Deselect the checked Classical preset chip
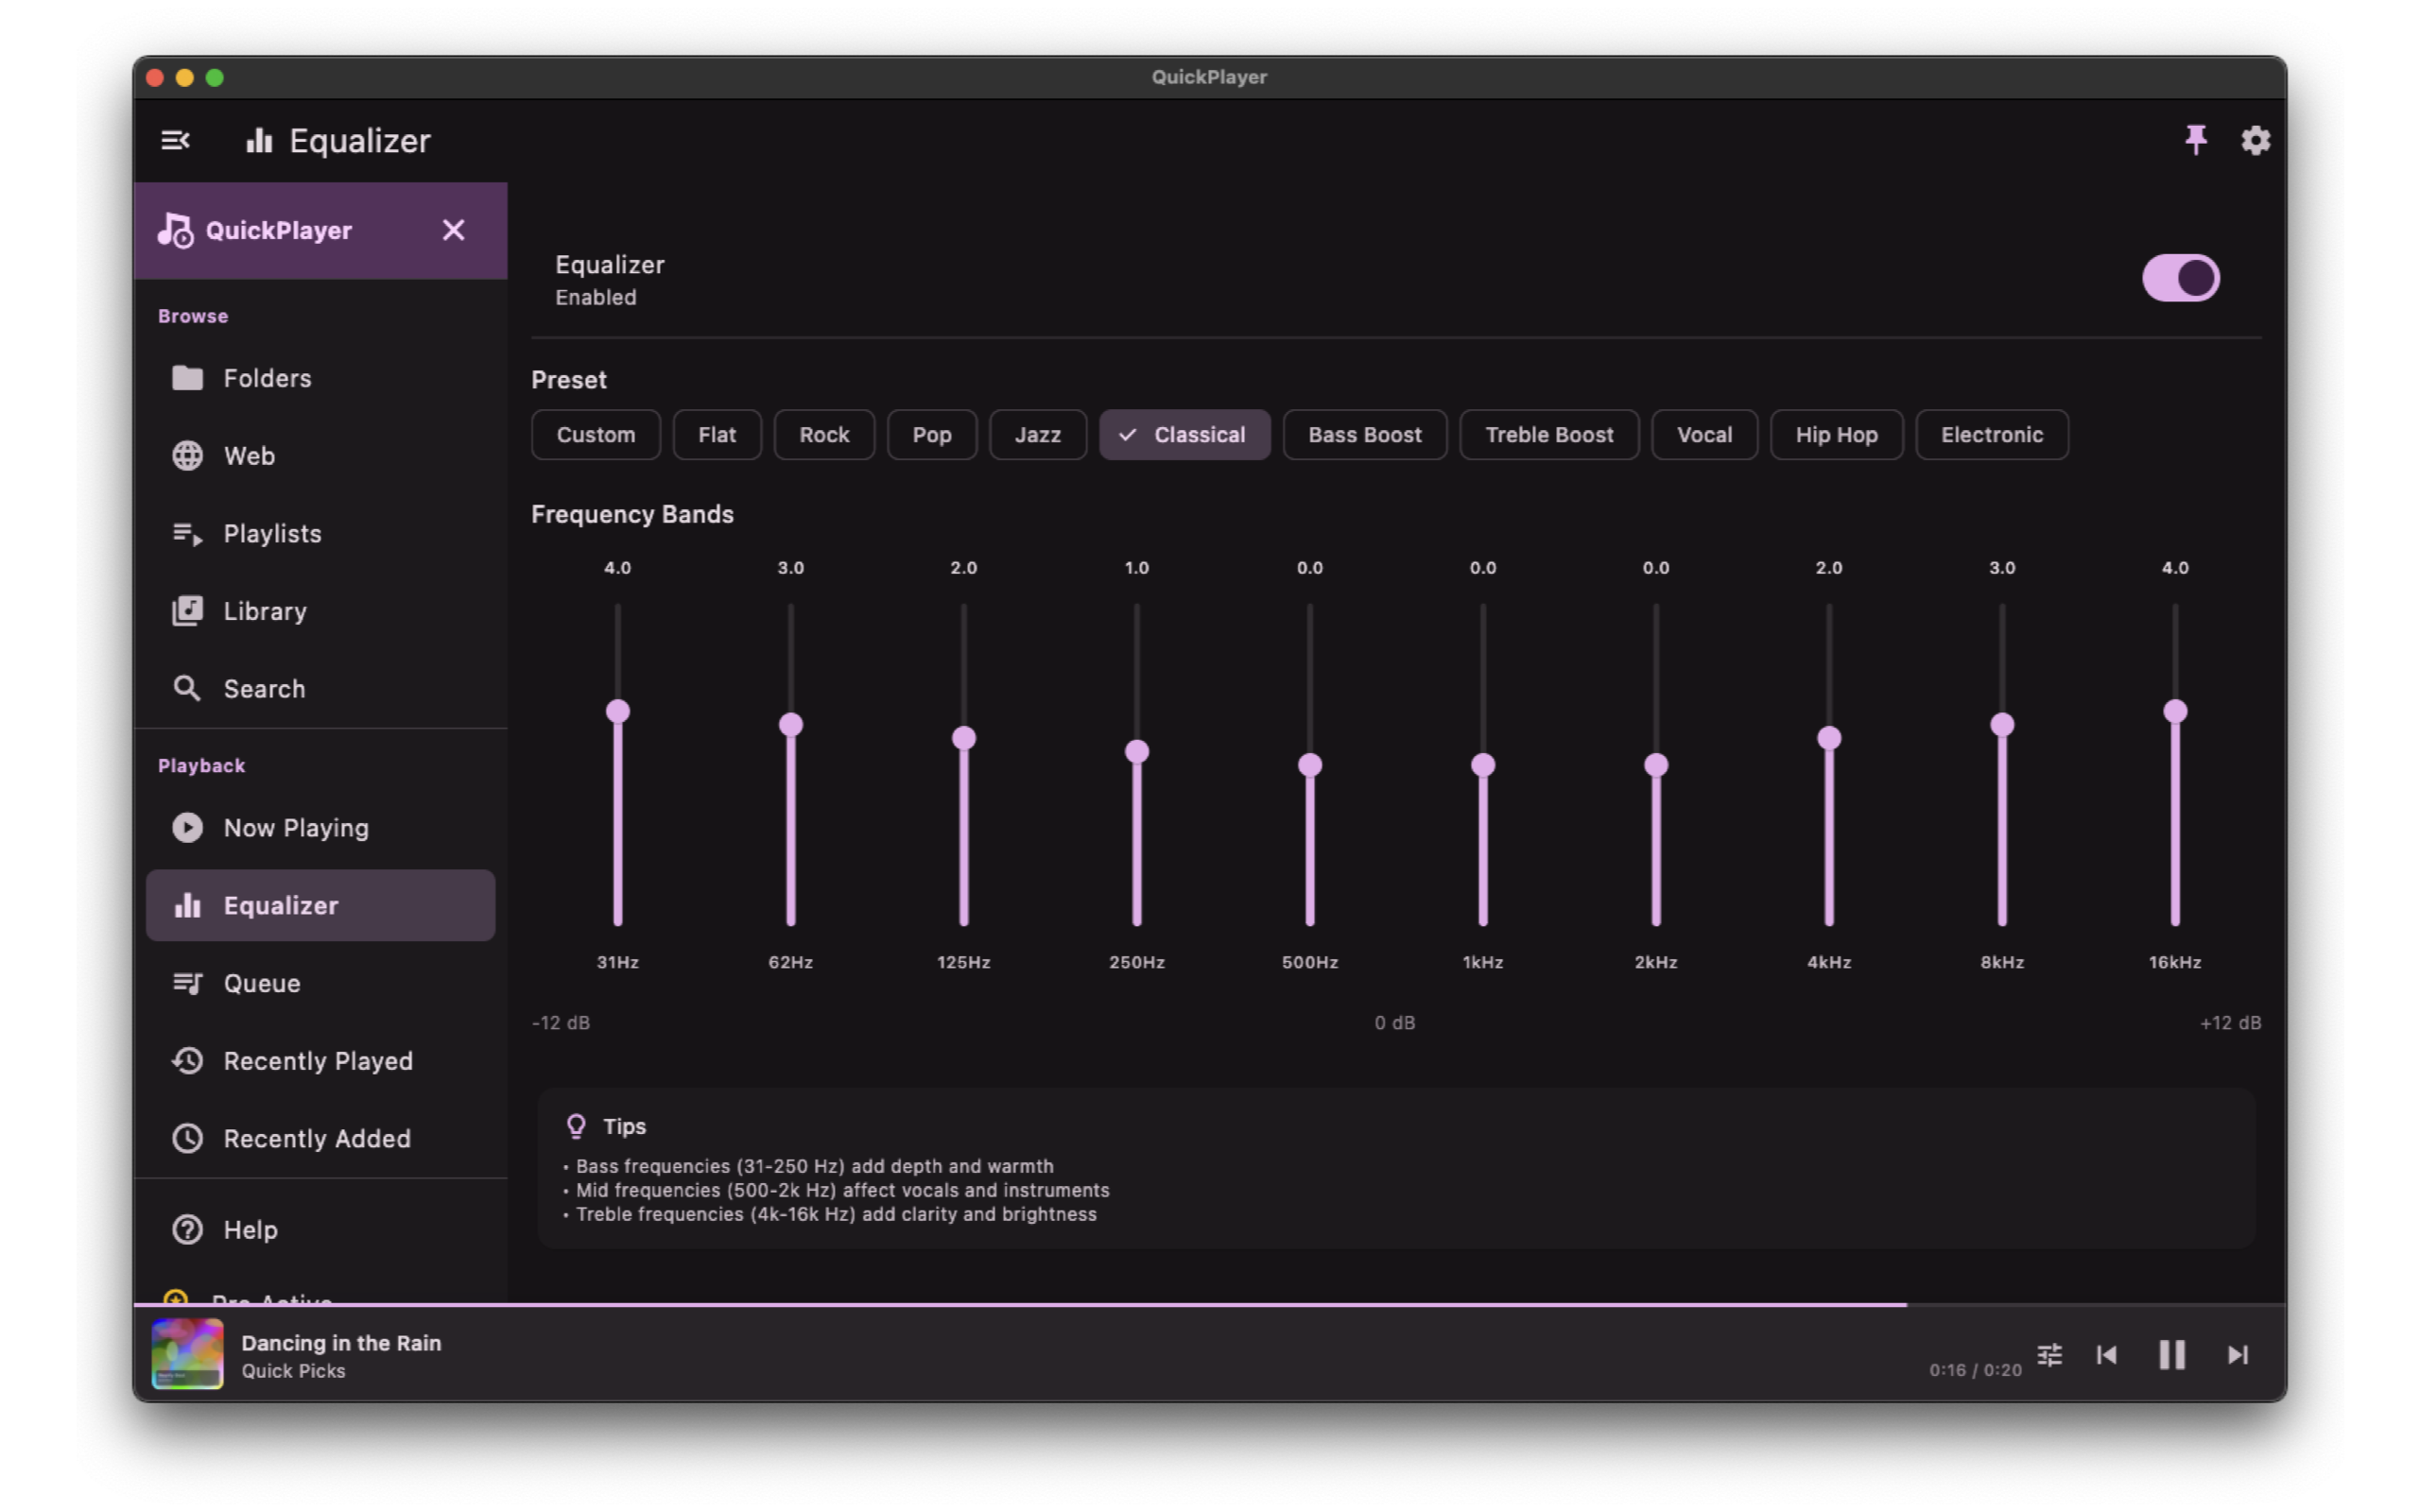This screenshot has width=2420, height=1512. point(1184,435)
